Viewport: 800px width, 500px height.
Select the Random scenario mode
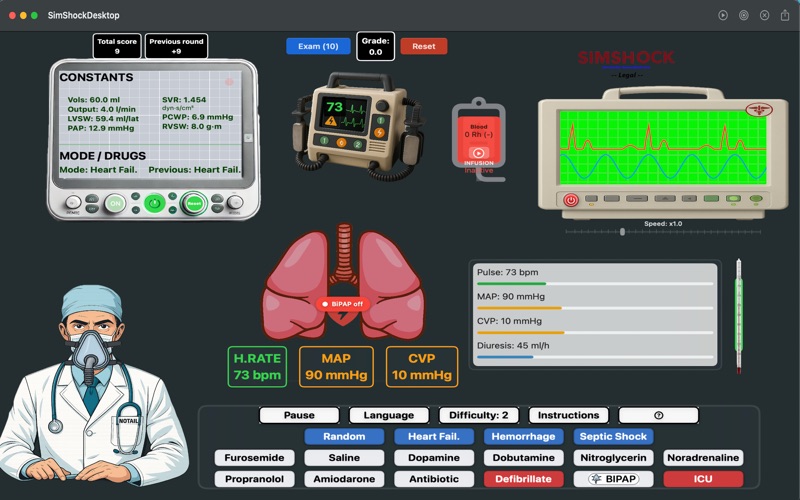(344, 437)
